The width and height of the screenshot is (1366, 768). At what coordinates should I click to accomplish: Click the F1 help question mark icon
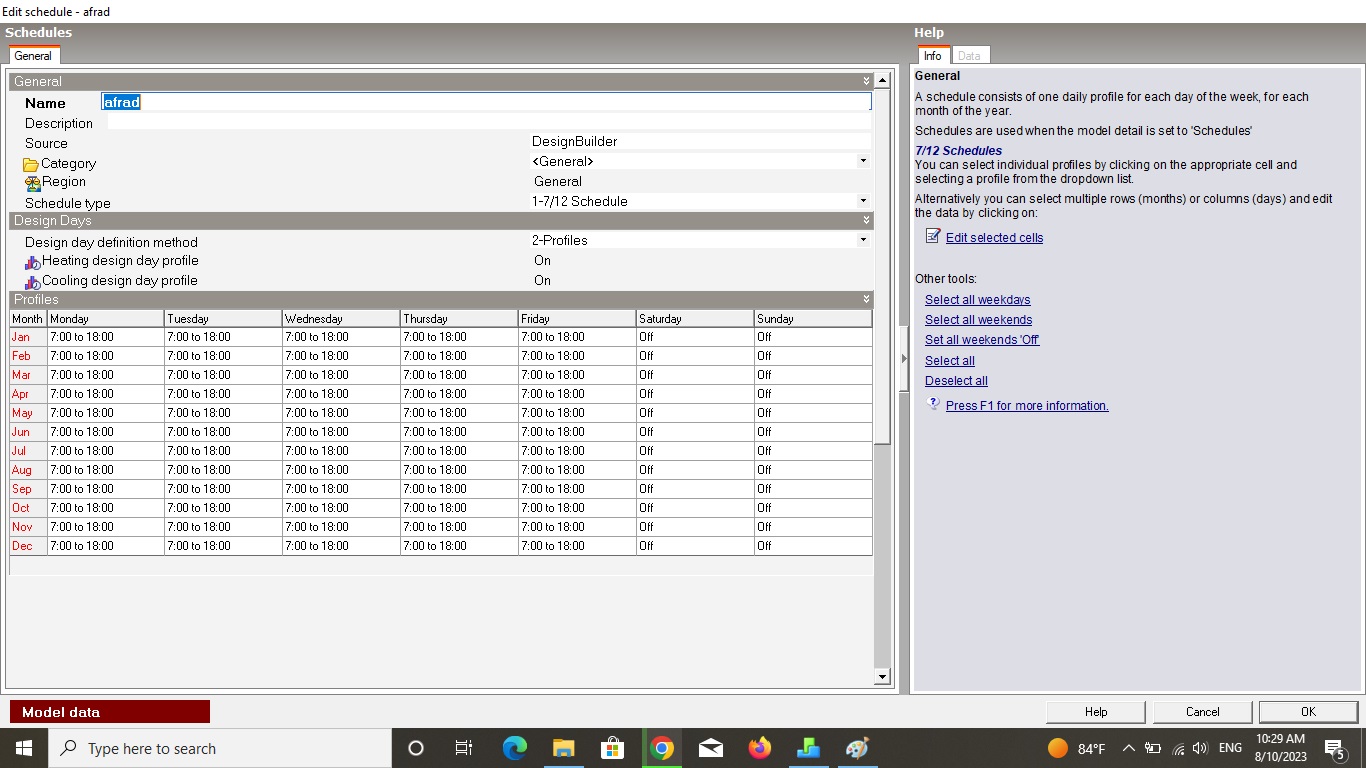pos(934,404)
